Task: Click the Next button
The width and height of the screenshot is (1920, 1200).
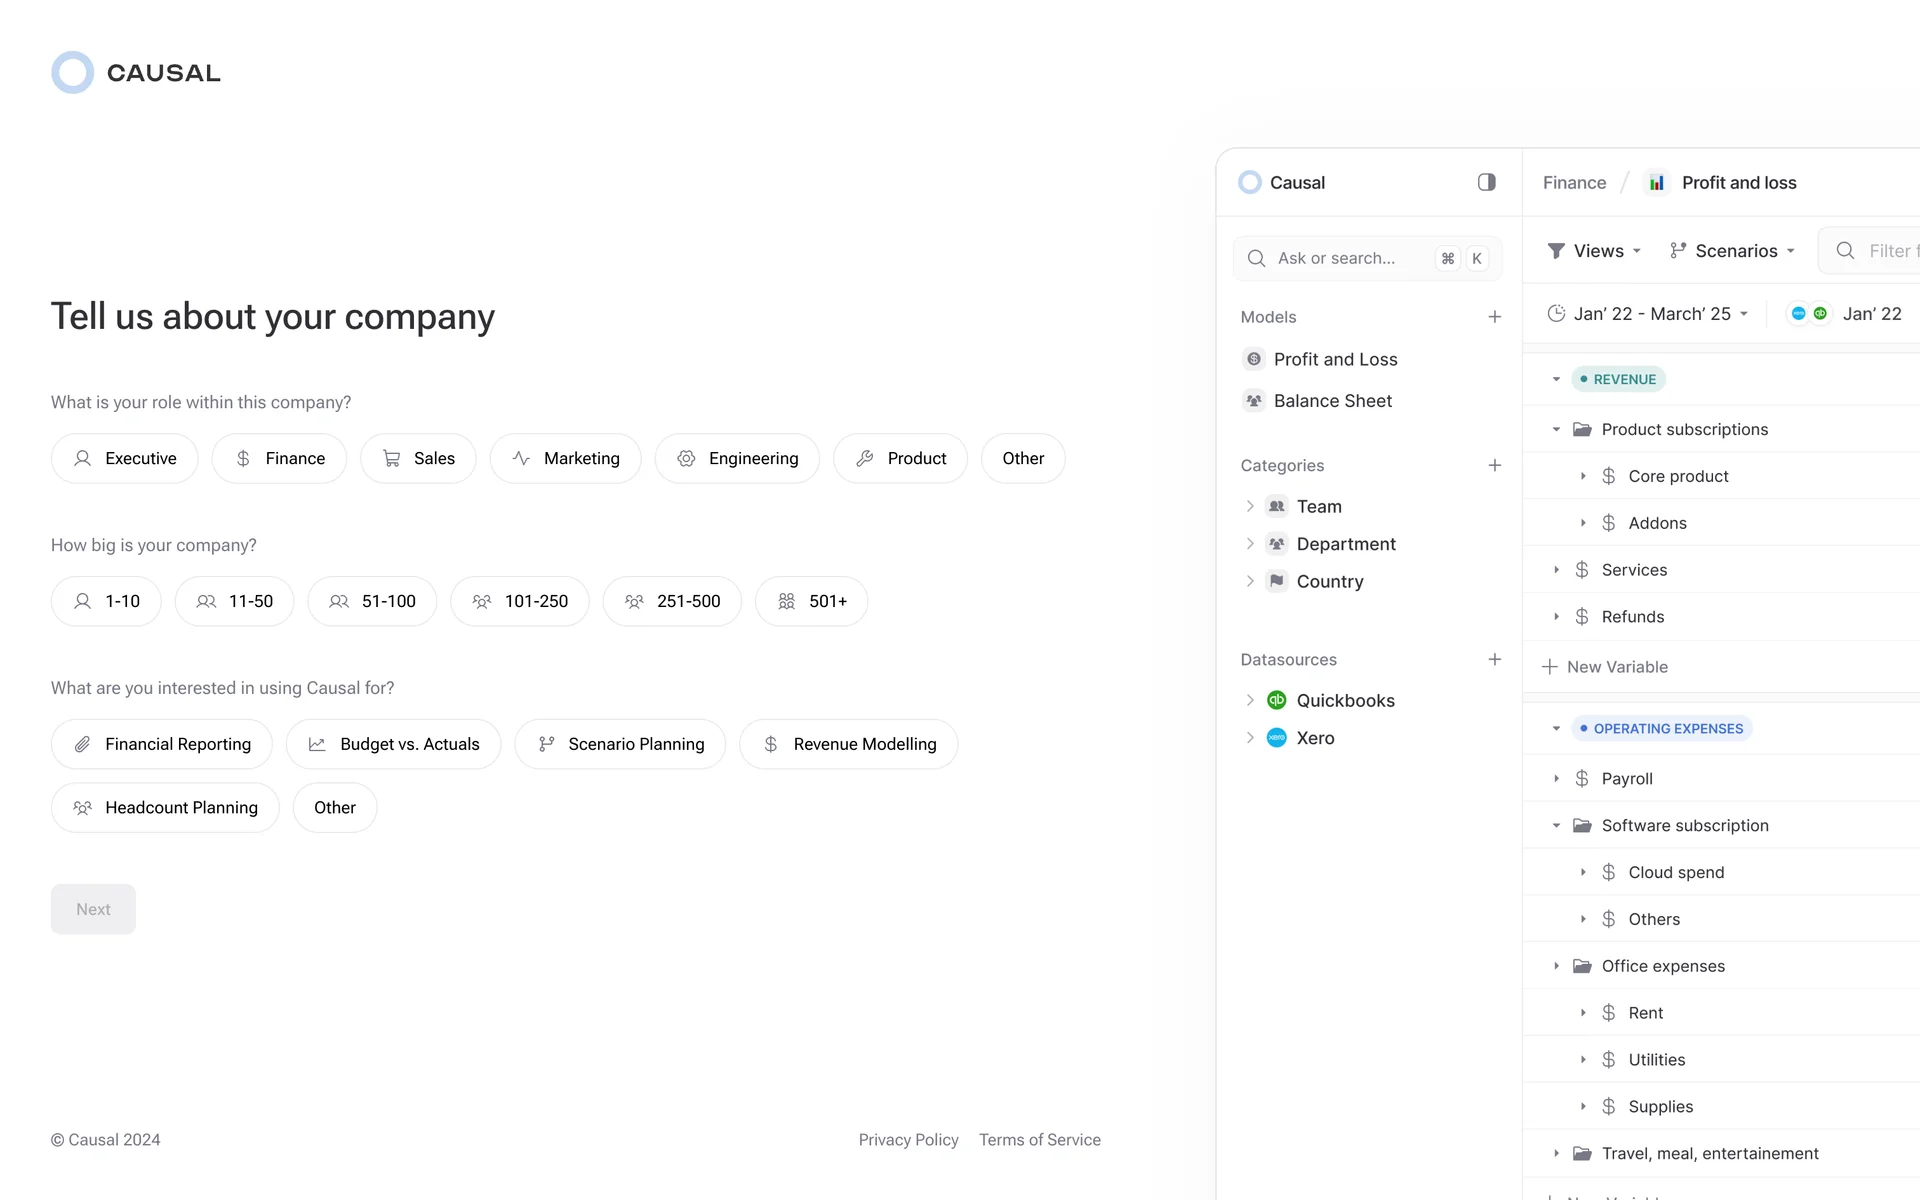Action: [93, 909]
